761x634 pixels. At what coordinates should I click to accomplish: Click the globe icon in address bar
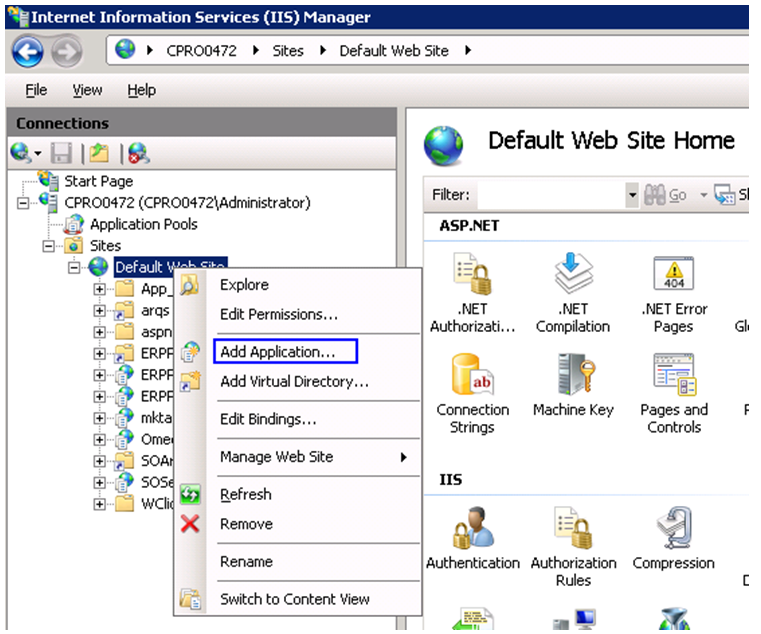point(125,50)
